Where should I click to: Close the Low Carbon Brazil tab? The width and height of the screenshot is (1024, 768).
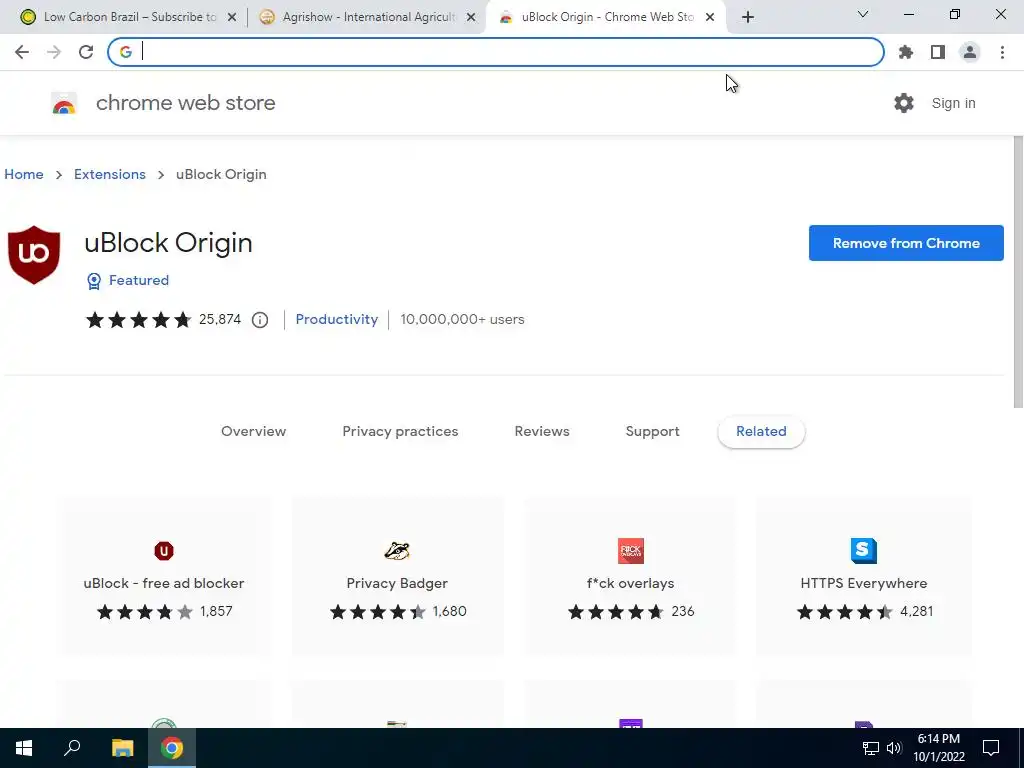pos(232,18)
